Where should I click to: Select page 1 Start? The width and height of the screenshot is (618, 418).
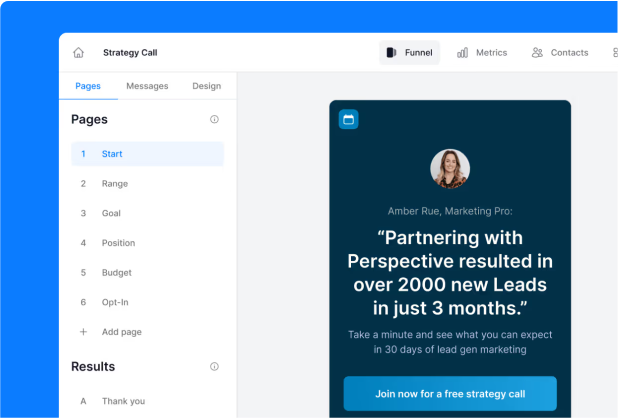(147, 154)
